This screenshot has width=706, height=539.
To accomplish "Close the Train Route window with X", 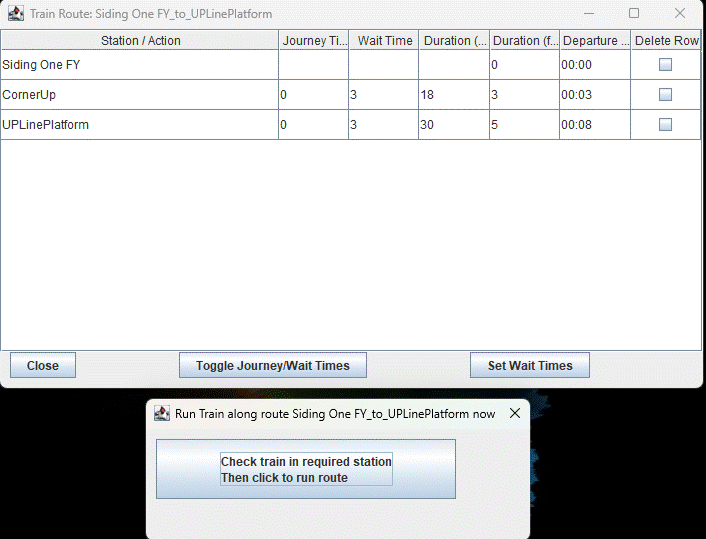I will [680, 14].
